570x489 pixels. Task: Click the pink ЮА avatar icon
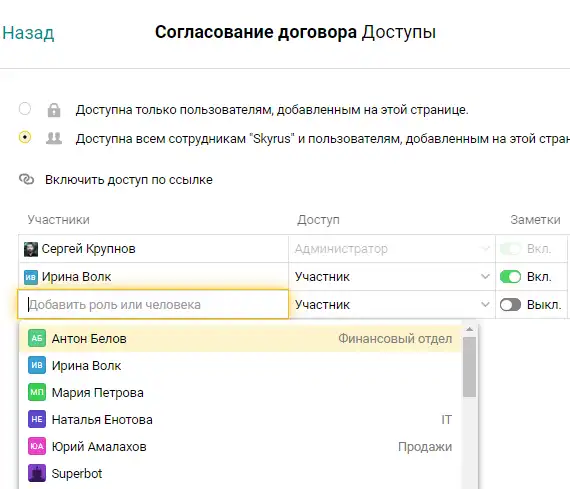coord(37,446)
